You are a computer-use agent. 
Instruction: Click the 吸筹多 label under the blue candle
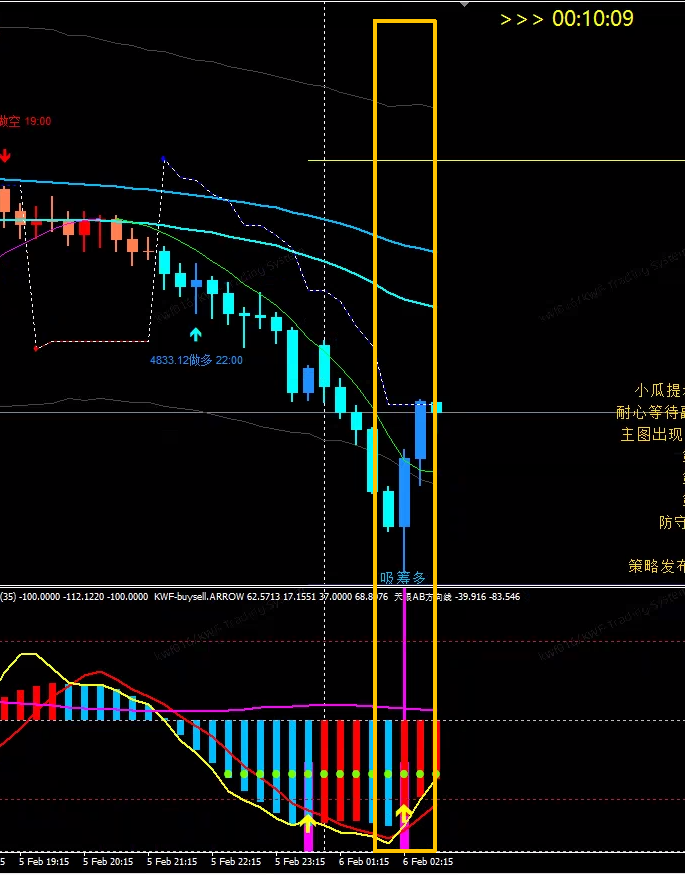coord(403,578)
